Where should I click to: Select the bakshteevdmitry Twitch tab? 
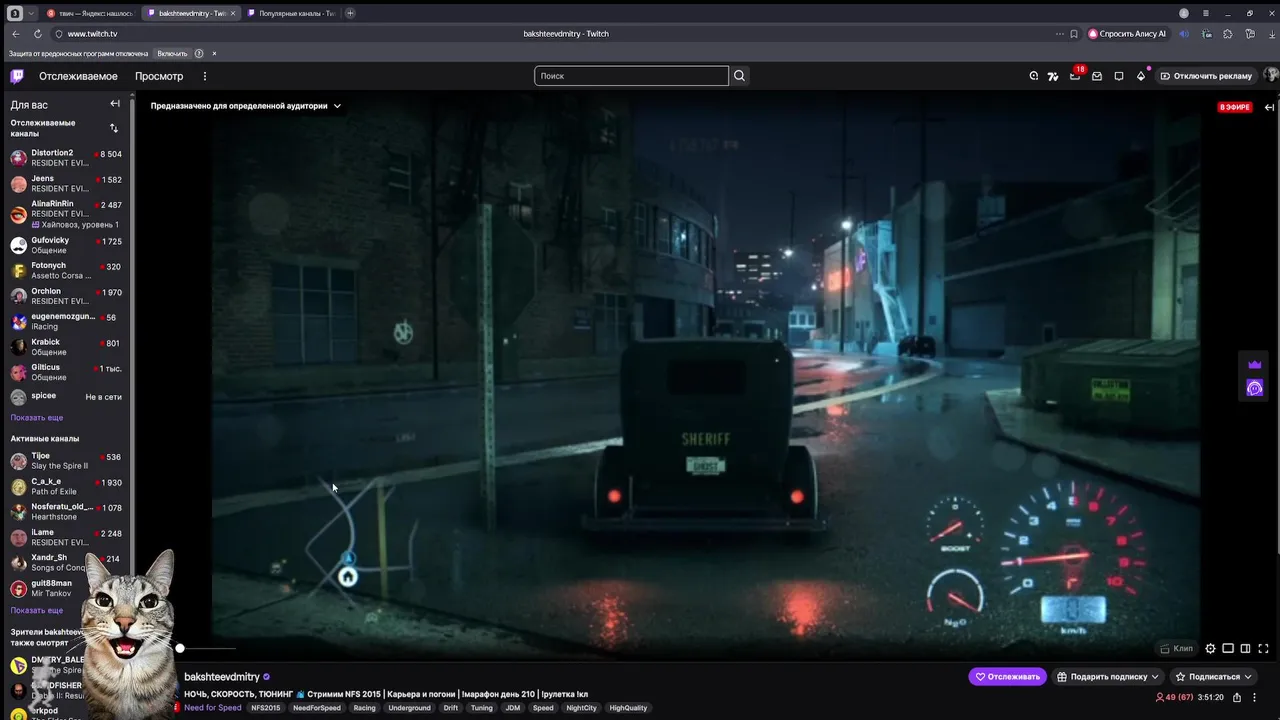(x=190, y=13)
